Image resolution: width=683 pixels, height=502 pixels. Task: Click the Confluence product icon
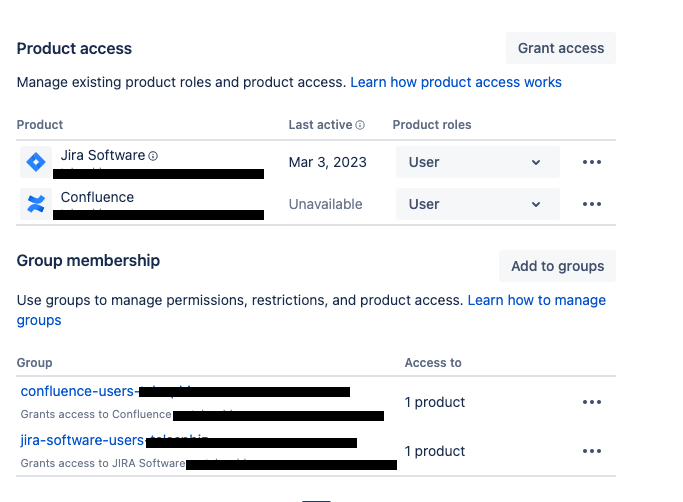tap(36, 204)
